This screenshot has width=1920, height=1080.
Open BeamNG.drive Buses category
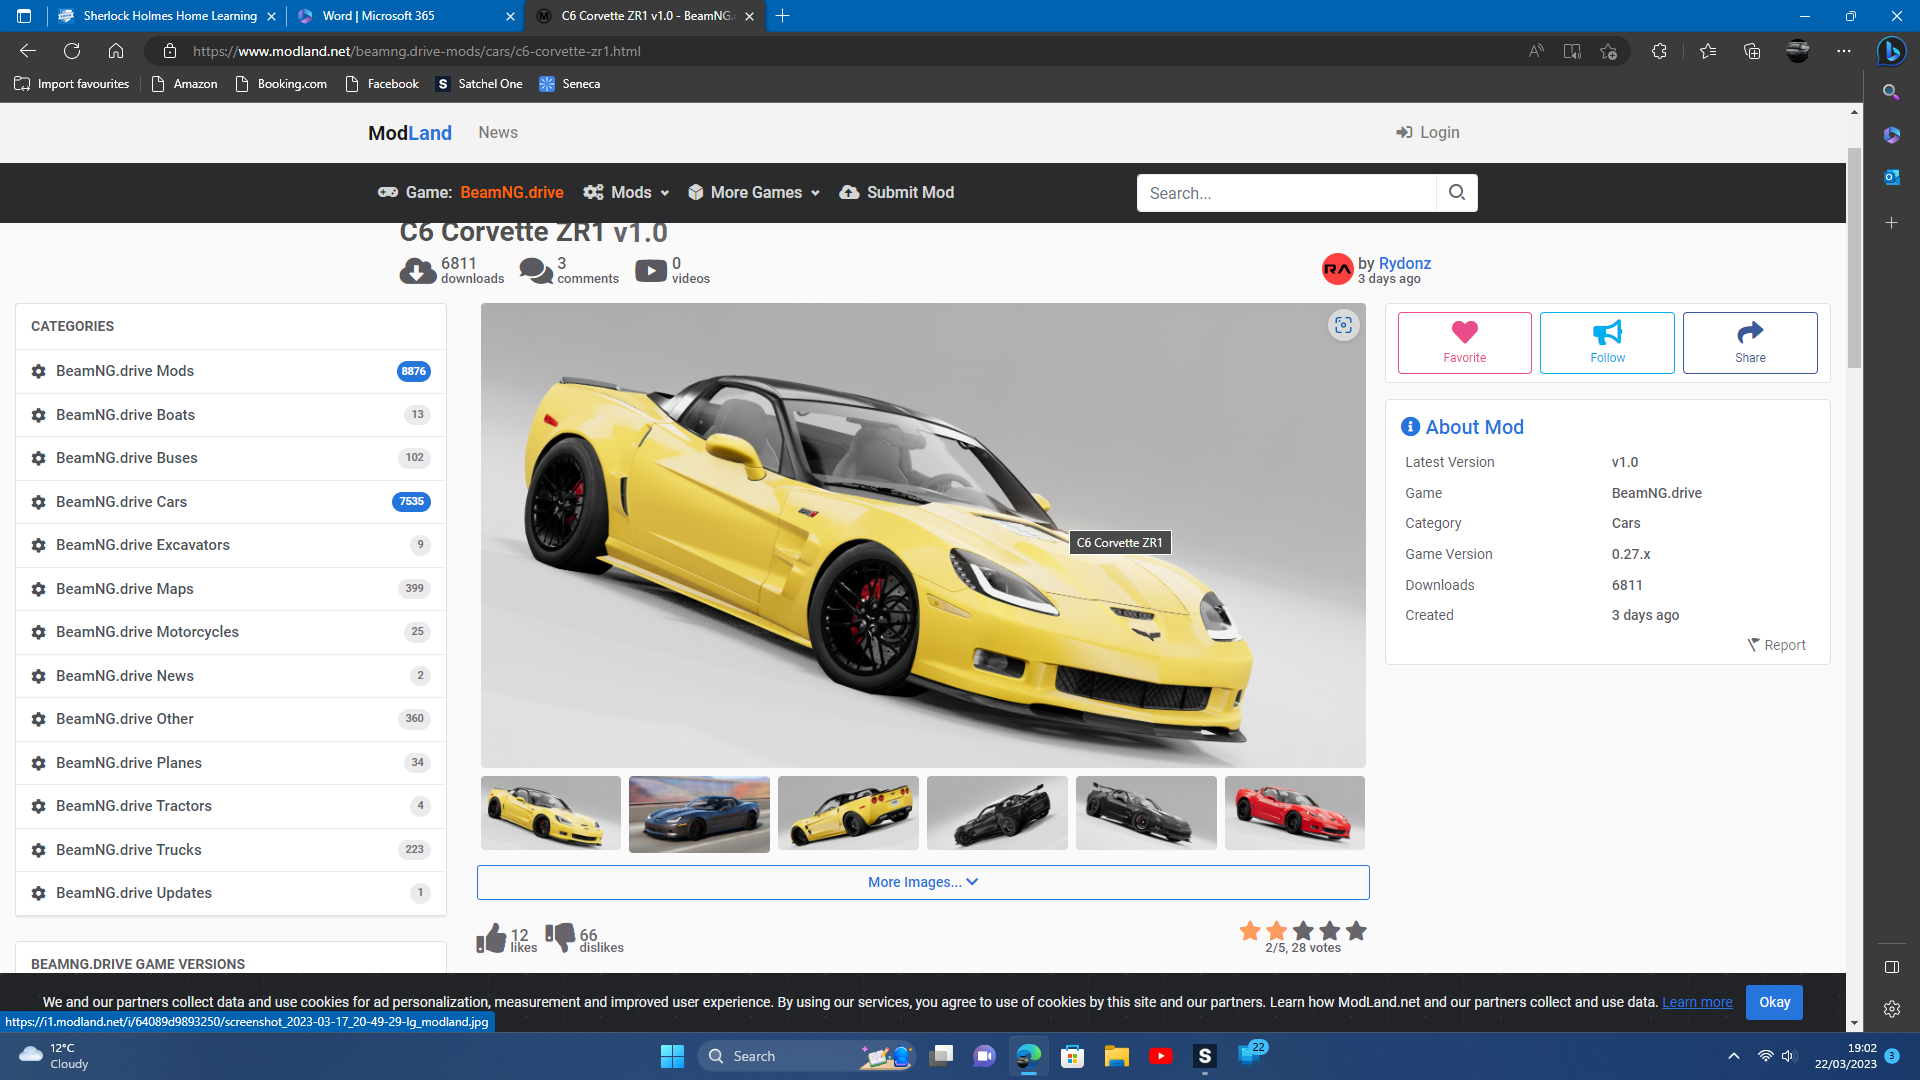[231, 458]
